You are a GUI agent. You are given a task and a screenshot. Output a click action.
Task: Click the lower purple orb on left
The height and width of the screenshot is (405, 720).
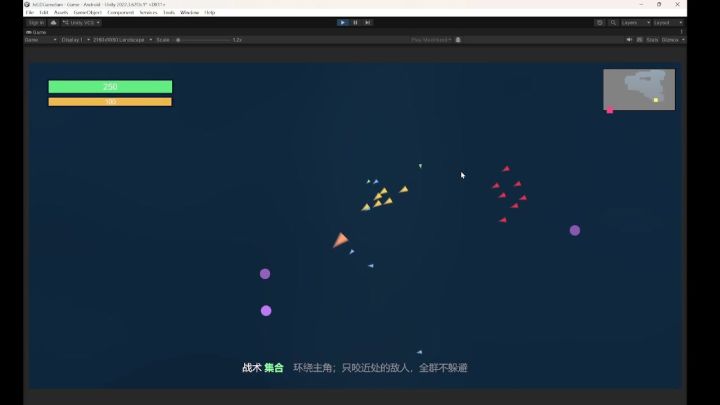point(266,311)
